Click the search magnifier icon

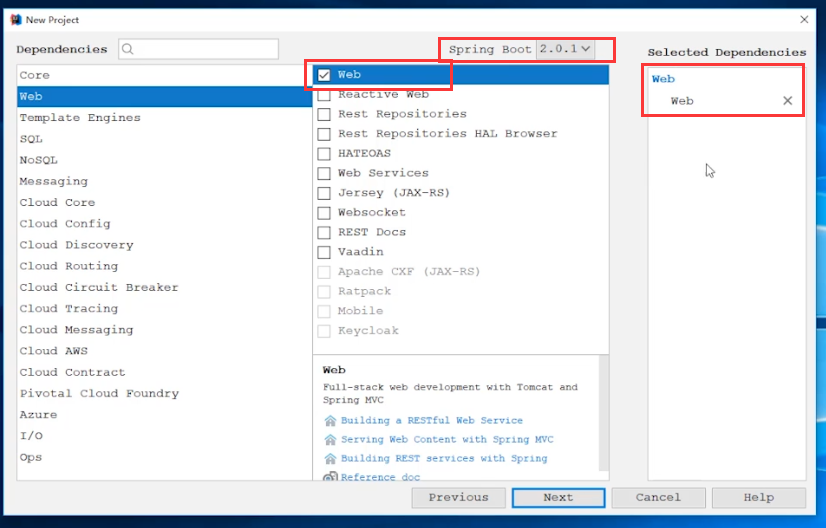point(127,49)
